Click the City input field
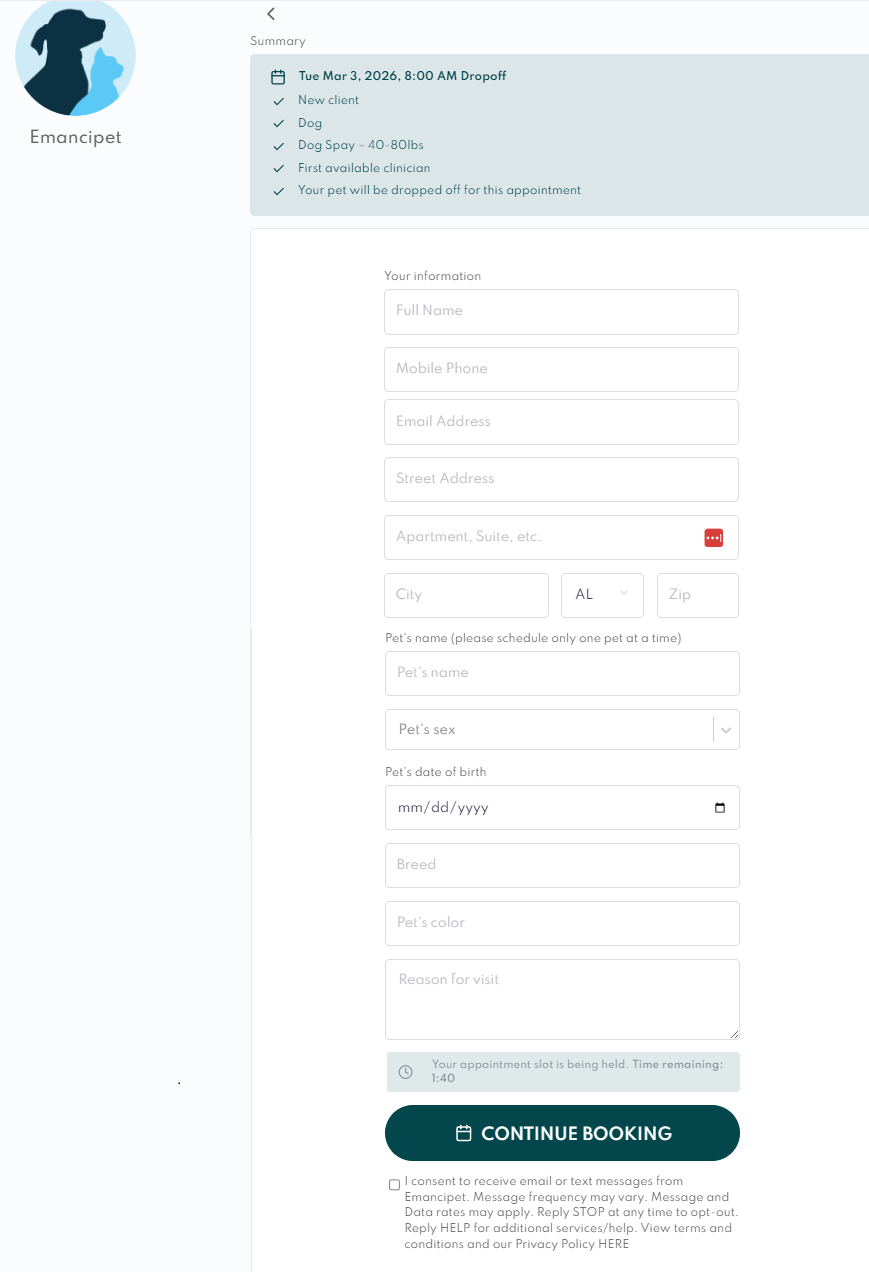The height and width of the screenshot is (1272, 869). (466, 595)
